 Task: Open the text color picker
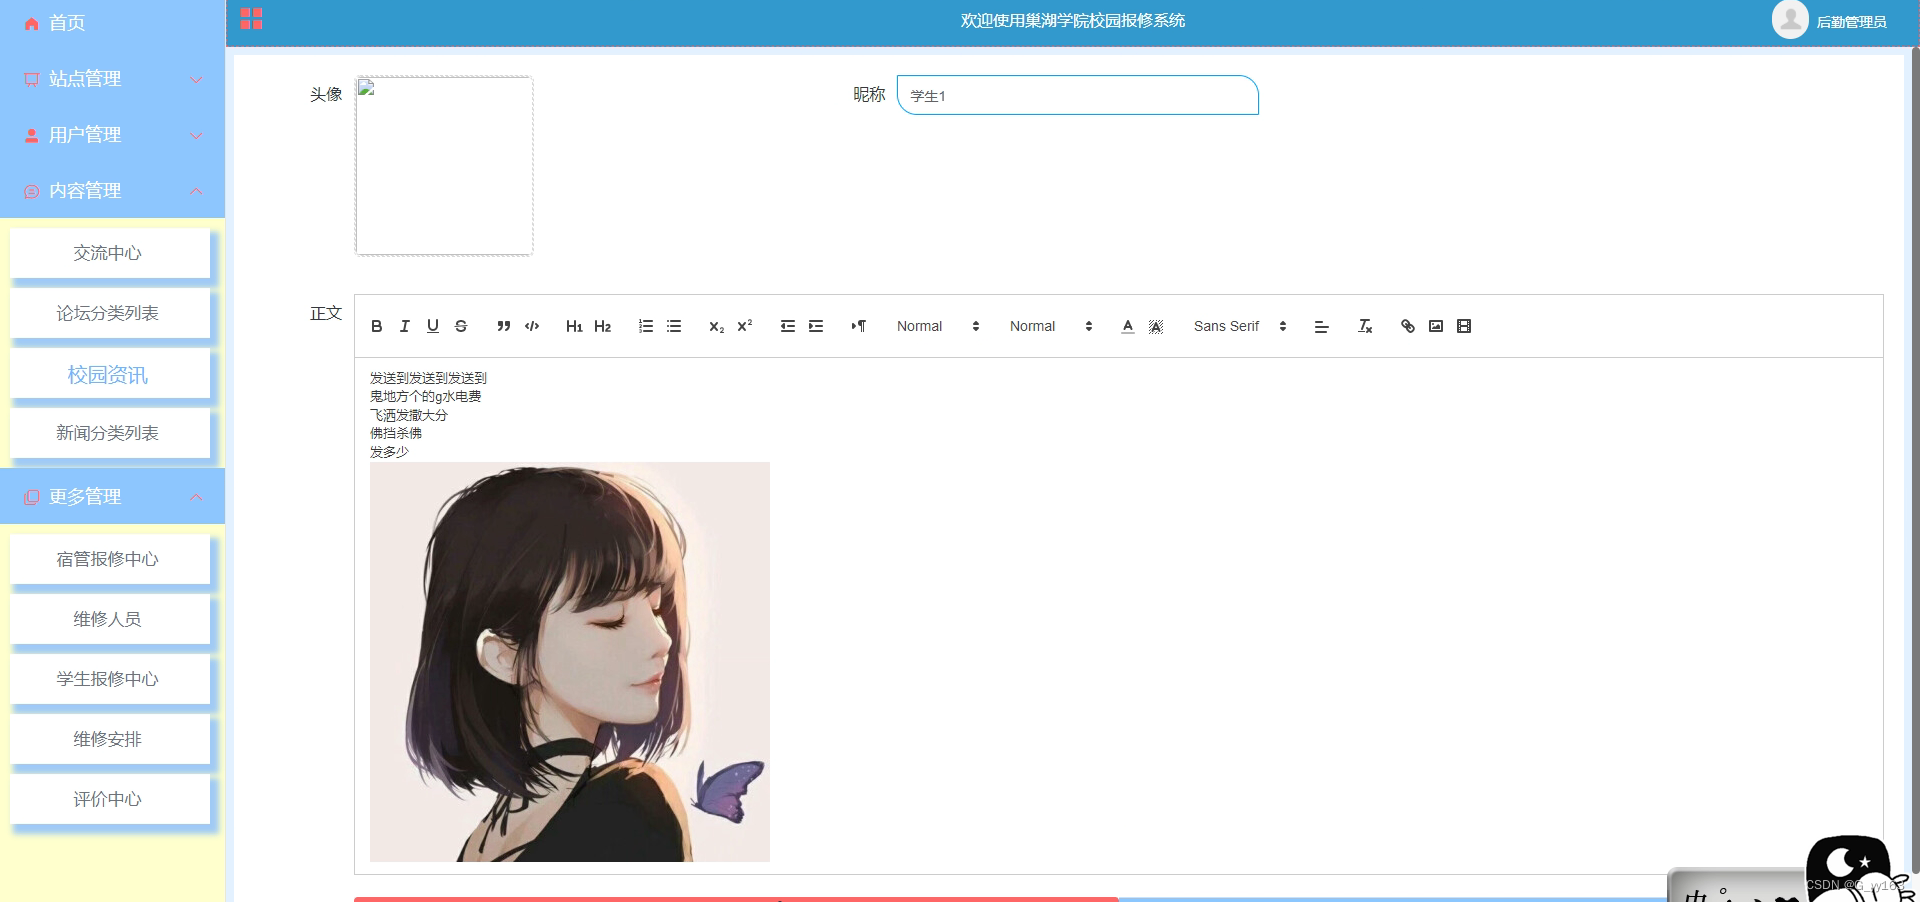pyautogui.click(x=1127, y=326)
